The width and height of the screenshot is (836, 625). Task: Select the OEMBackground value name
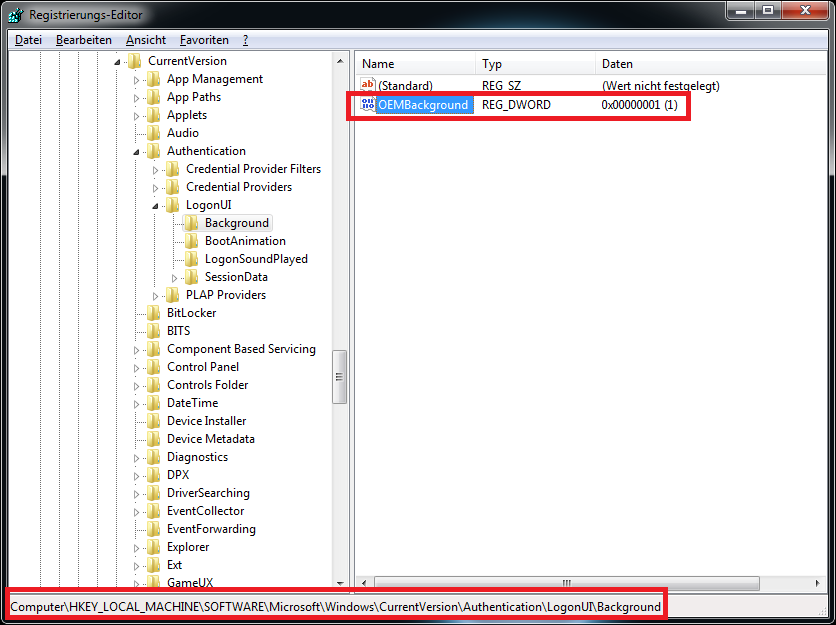[423, 105]
